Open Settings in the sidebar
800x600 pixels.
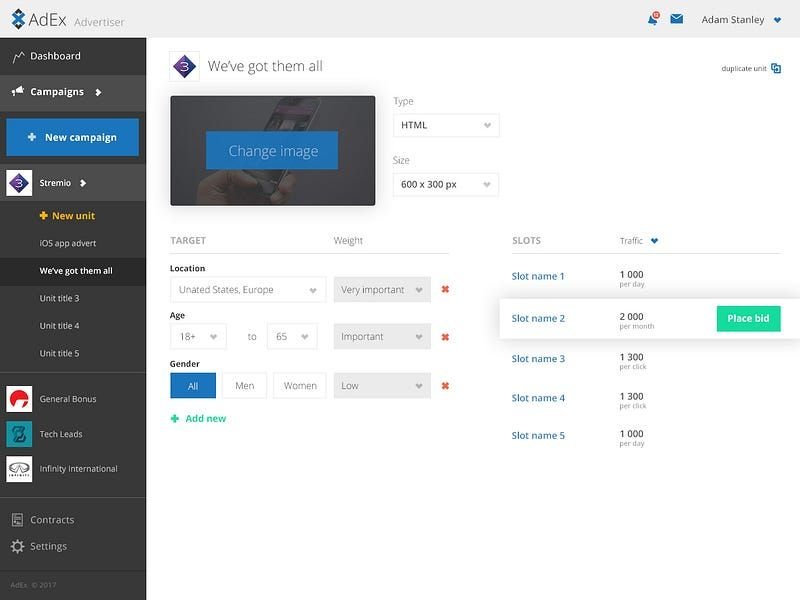(48, 546)
